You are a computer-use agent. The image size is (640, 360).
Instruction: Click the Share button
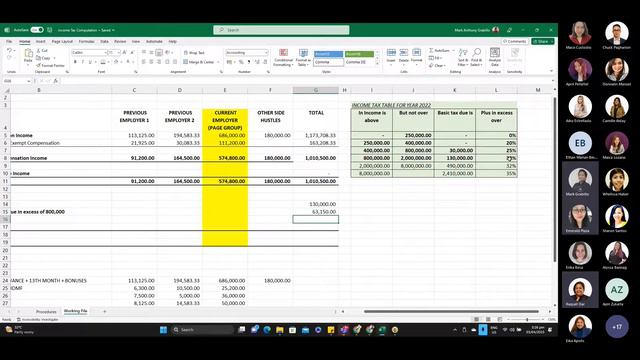(542, 42)
